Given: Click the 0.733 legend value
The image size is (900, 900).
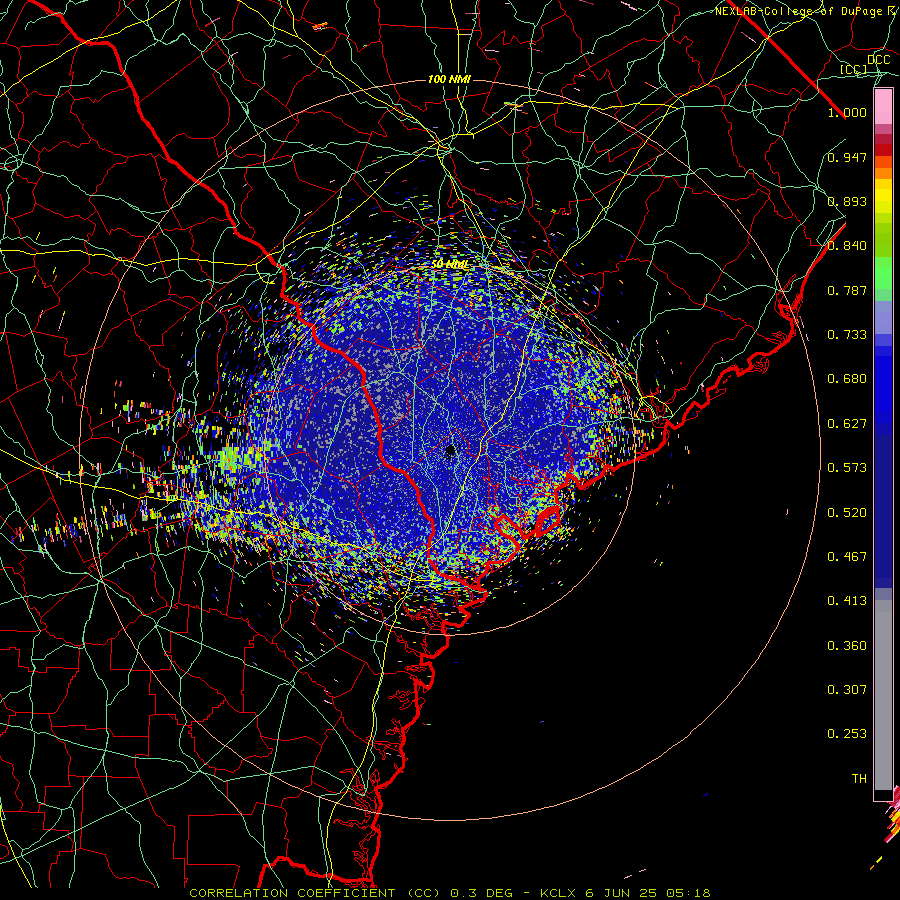Looking at the screenshot, I should [x=847, y=335].
